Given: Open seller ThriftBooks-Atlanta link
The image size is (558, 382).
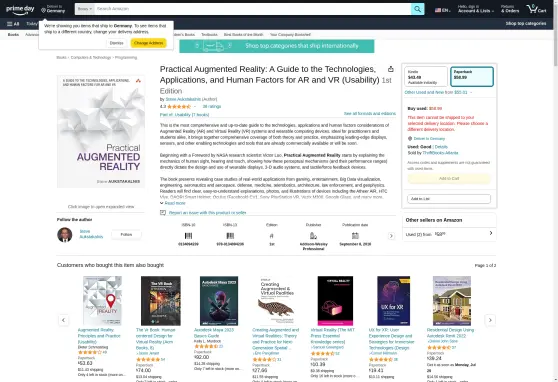Looking at the screenshot, I should pos(440,153).
